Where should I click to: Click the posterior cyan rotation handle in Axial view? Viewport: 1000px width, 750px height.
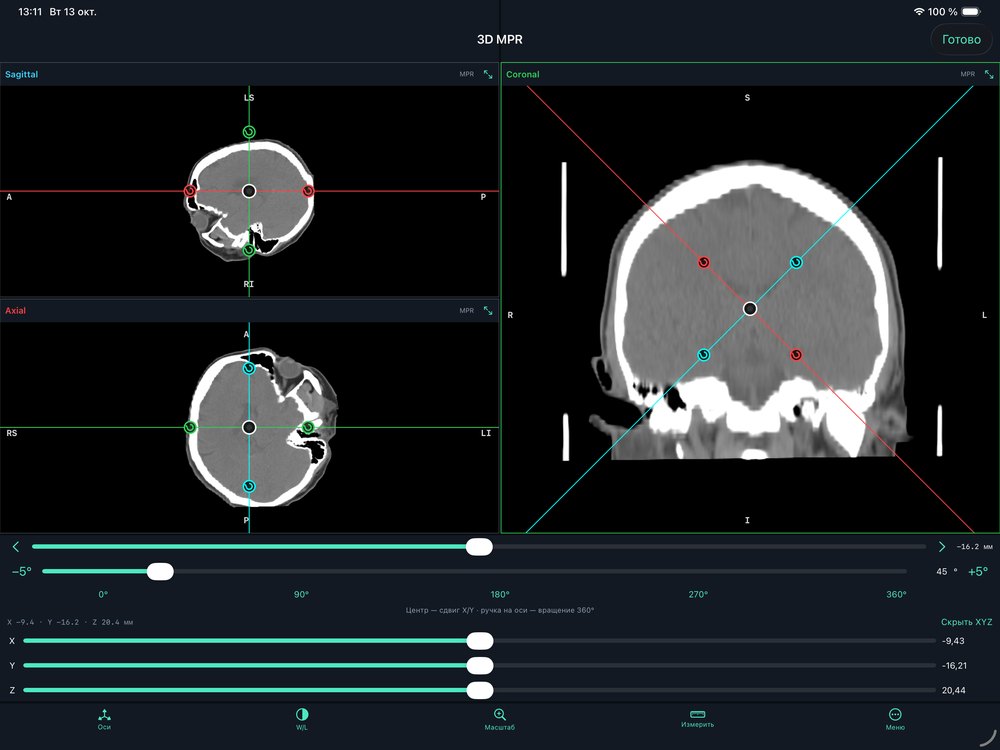249,486
